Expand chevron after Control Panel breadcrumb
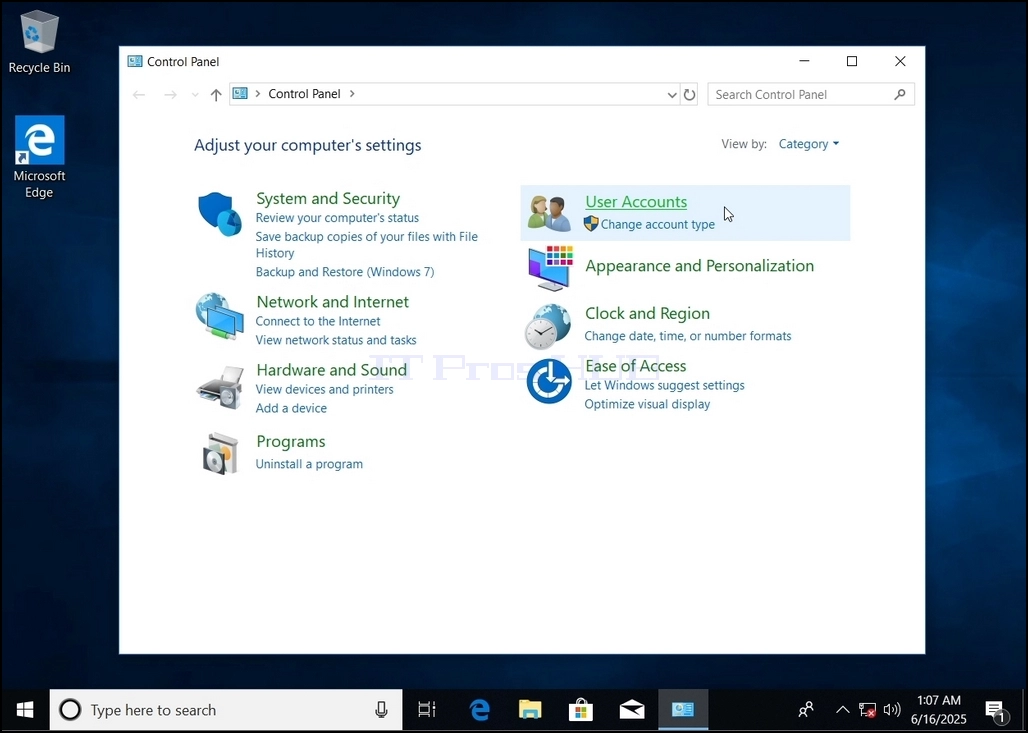Screen dimensions: 1028x733 pyautogui.click(x=352, y=94)
